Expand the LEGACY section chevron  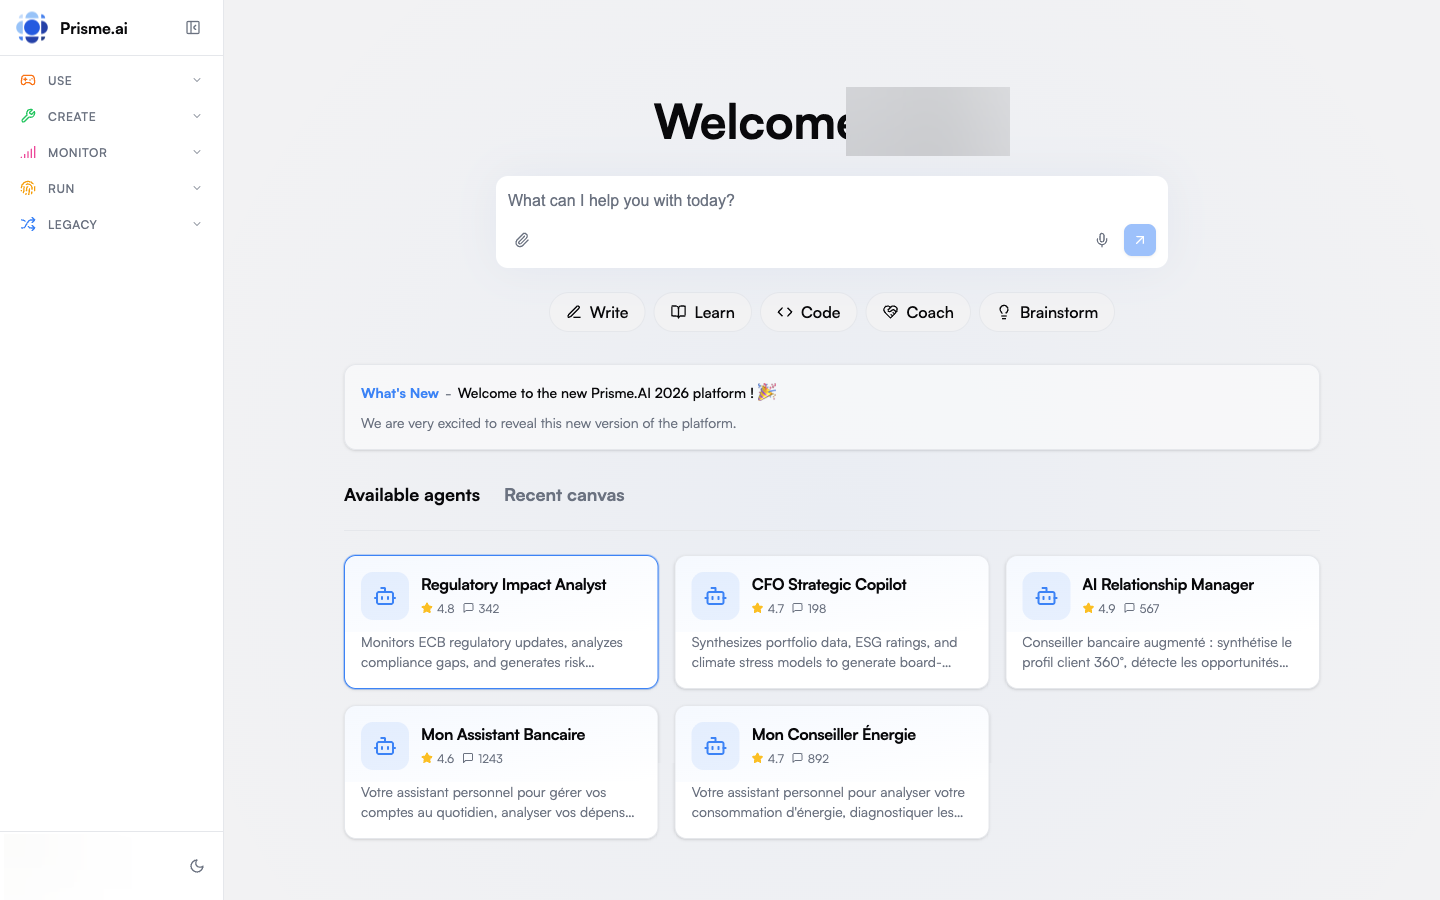197,224
